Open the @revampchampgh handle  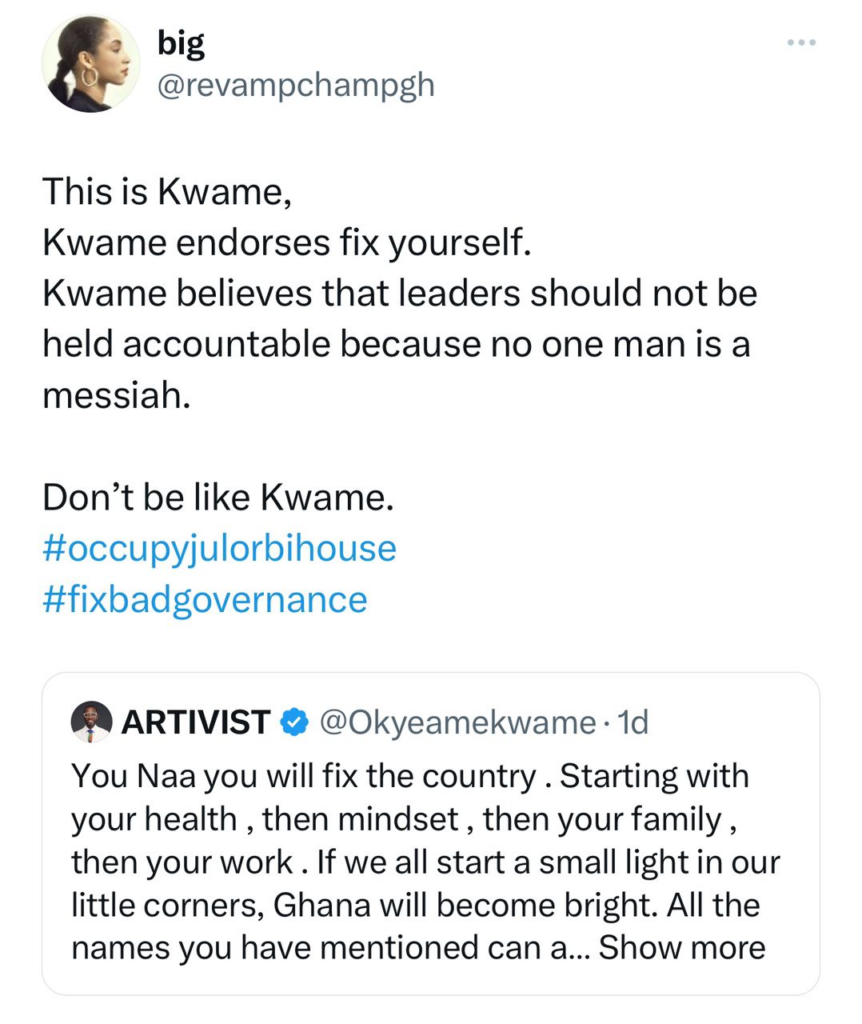coord(296,84)
